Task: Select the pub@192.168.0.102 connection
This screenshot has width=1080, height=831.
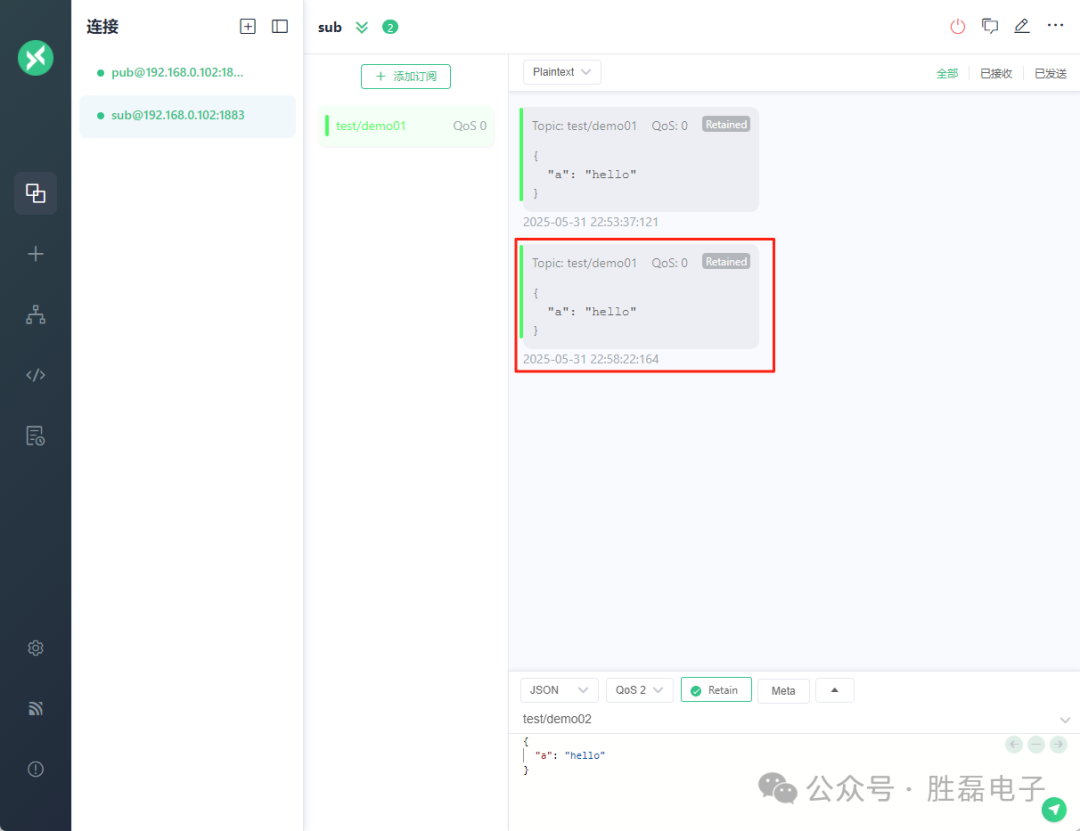Action: coord(187,72)
